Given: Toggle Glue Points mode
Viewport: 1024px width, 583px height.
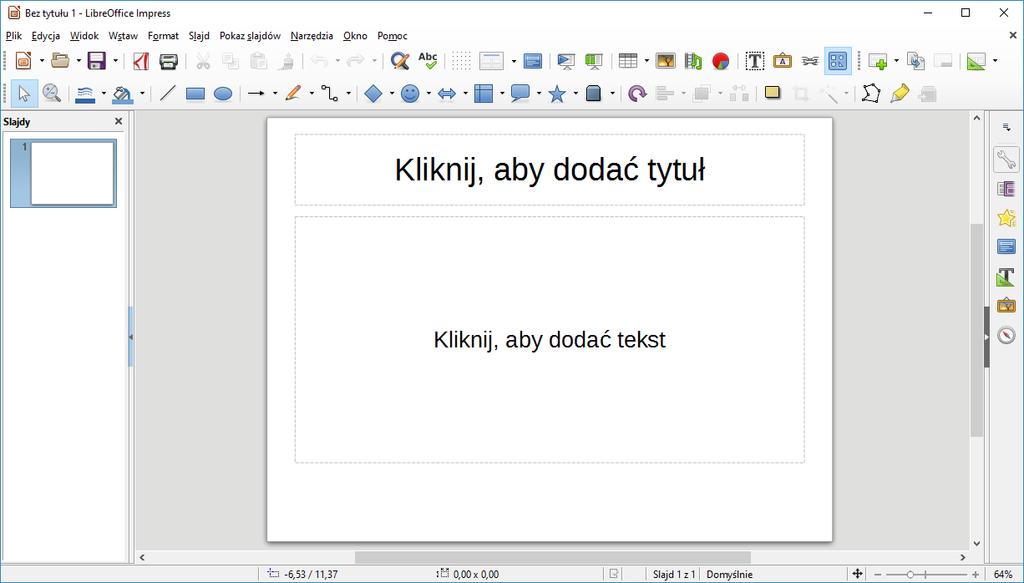Looking at the screenshot, I should coord(900,94).
